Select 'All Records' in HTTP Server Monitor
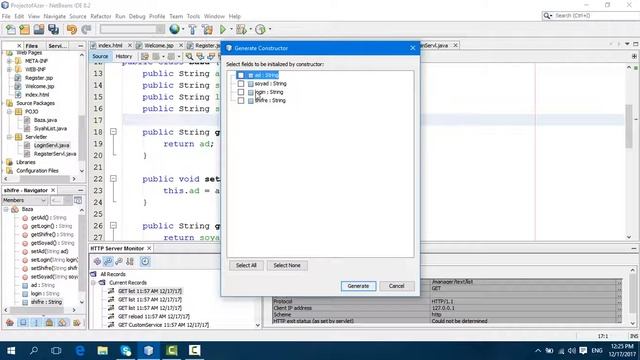 pyautogui.click(x=113, y=274)
